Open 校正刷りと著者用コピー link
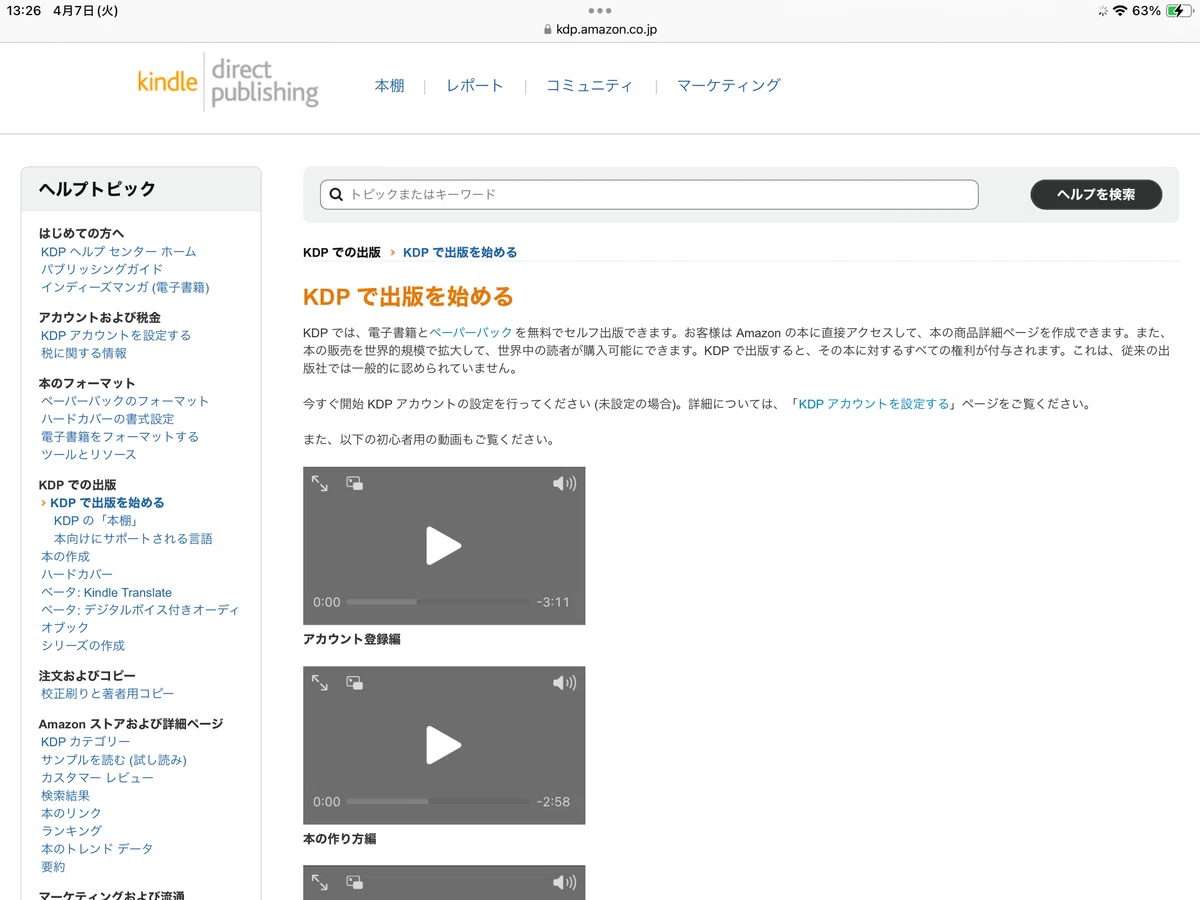The image size is (1200, 900). pos(107,694)
